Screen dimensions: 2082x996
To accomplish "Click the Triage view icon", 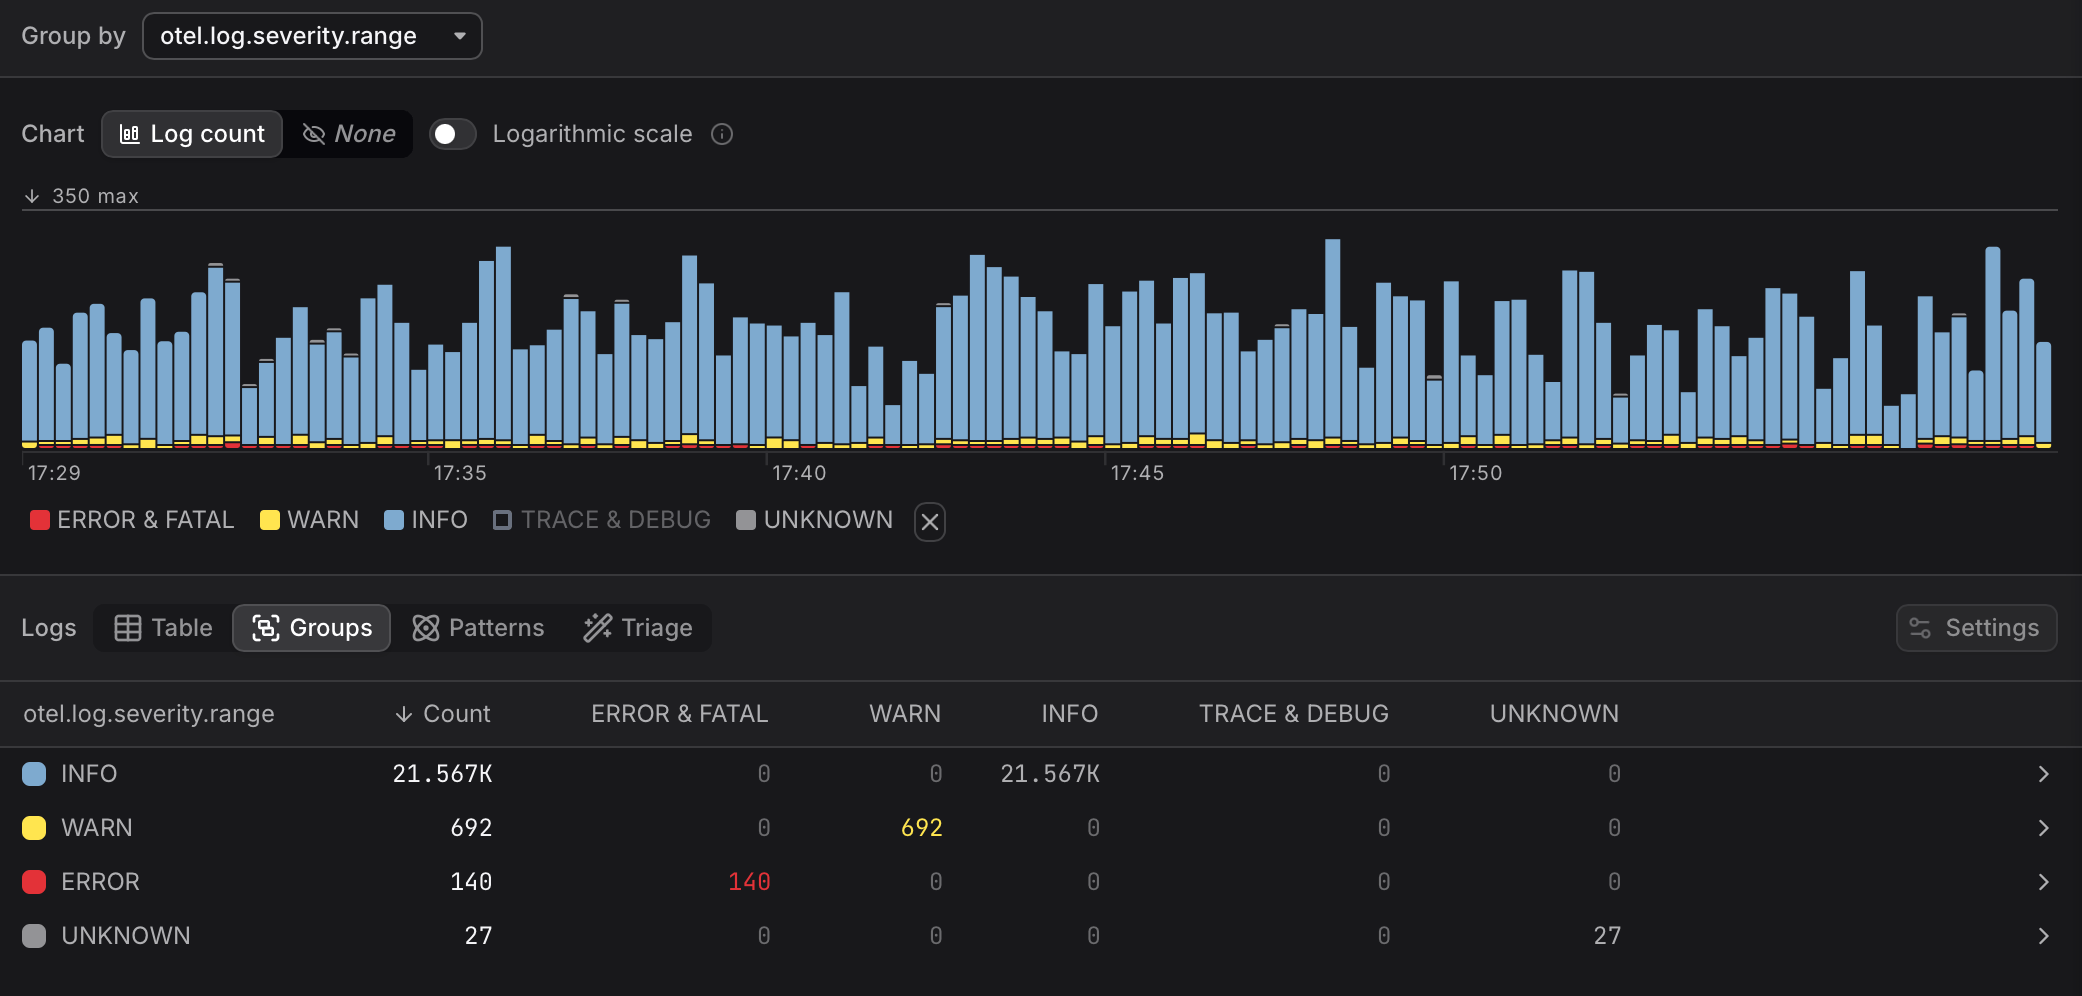I will pos(597,627).
